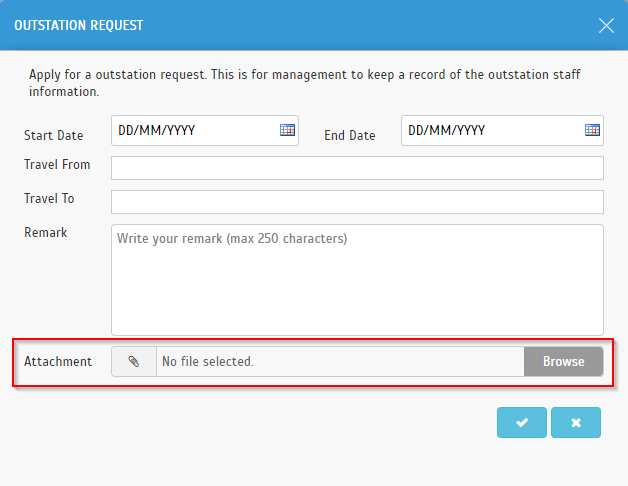Image resolution: width=628 pixels, height=486 pixels.
Task: Close the Outstation Request dialog
Action: point(606,26)
